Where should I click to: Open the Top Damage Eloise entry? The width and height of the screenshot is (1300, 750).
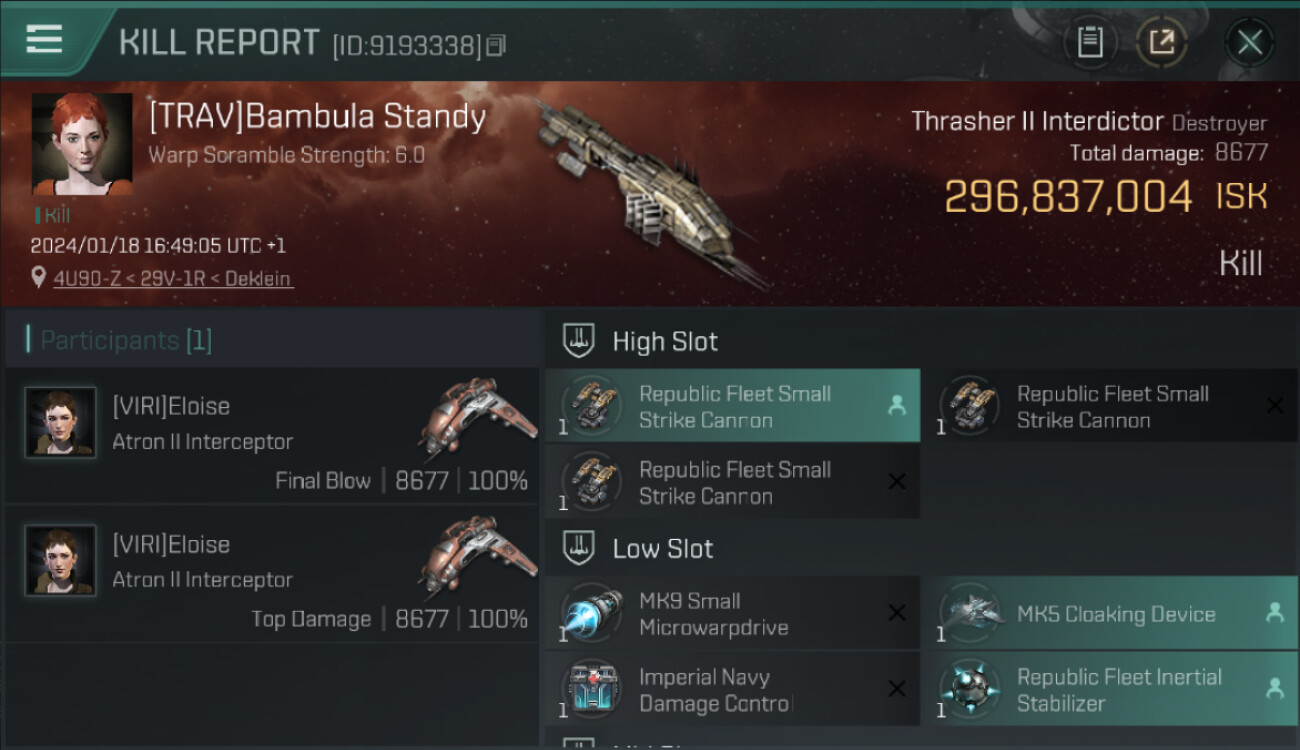pos(272,573)
